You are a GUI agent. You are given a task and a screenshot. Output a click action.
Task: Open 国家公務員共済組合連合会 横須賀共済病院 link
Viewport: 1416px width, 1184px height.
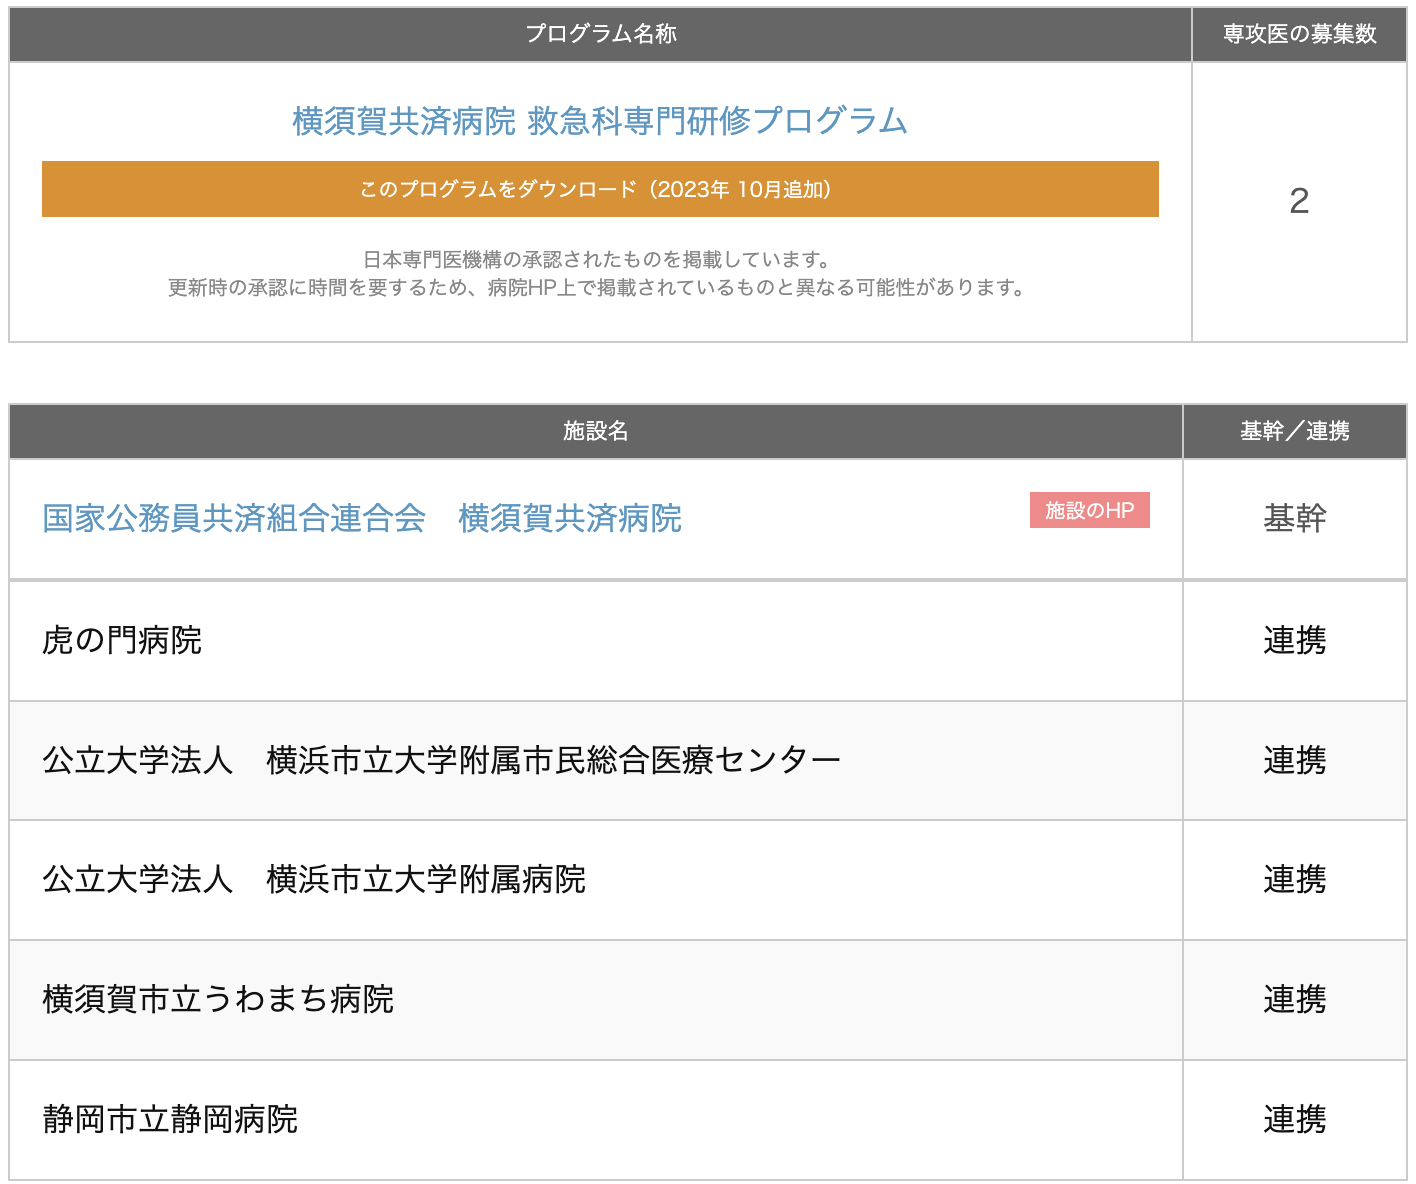[362, 519]
